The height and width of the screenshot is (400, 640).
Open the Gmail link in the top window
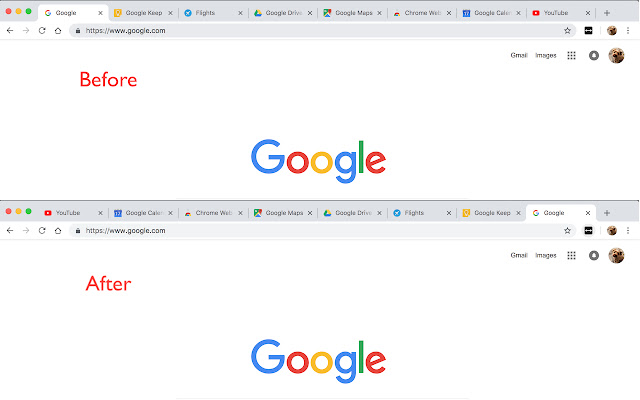(519, 56)
